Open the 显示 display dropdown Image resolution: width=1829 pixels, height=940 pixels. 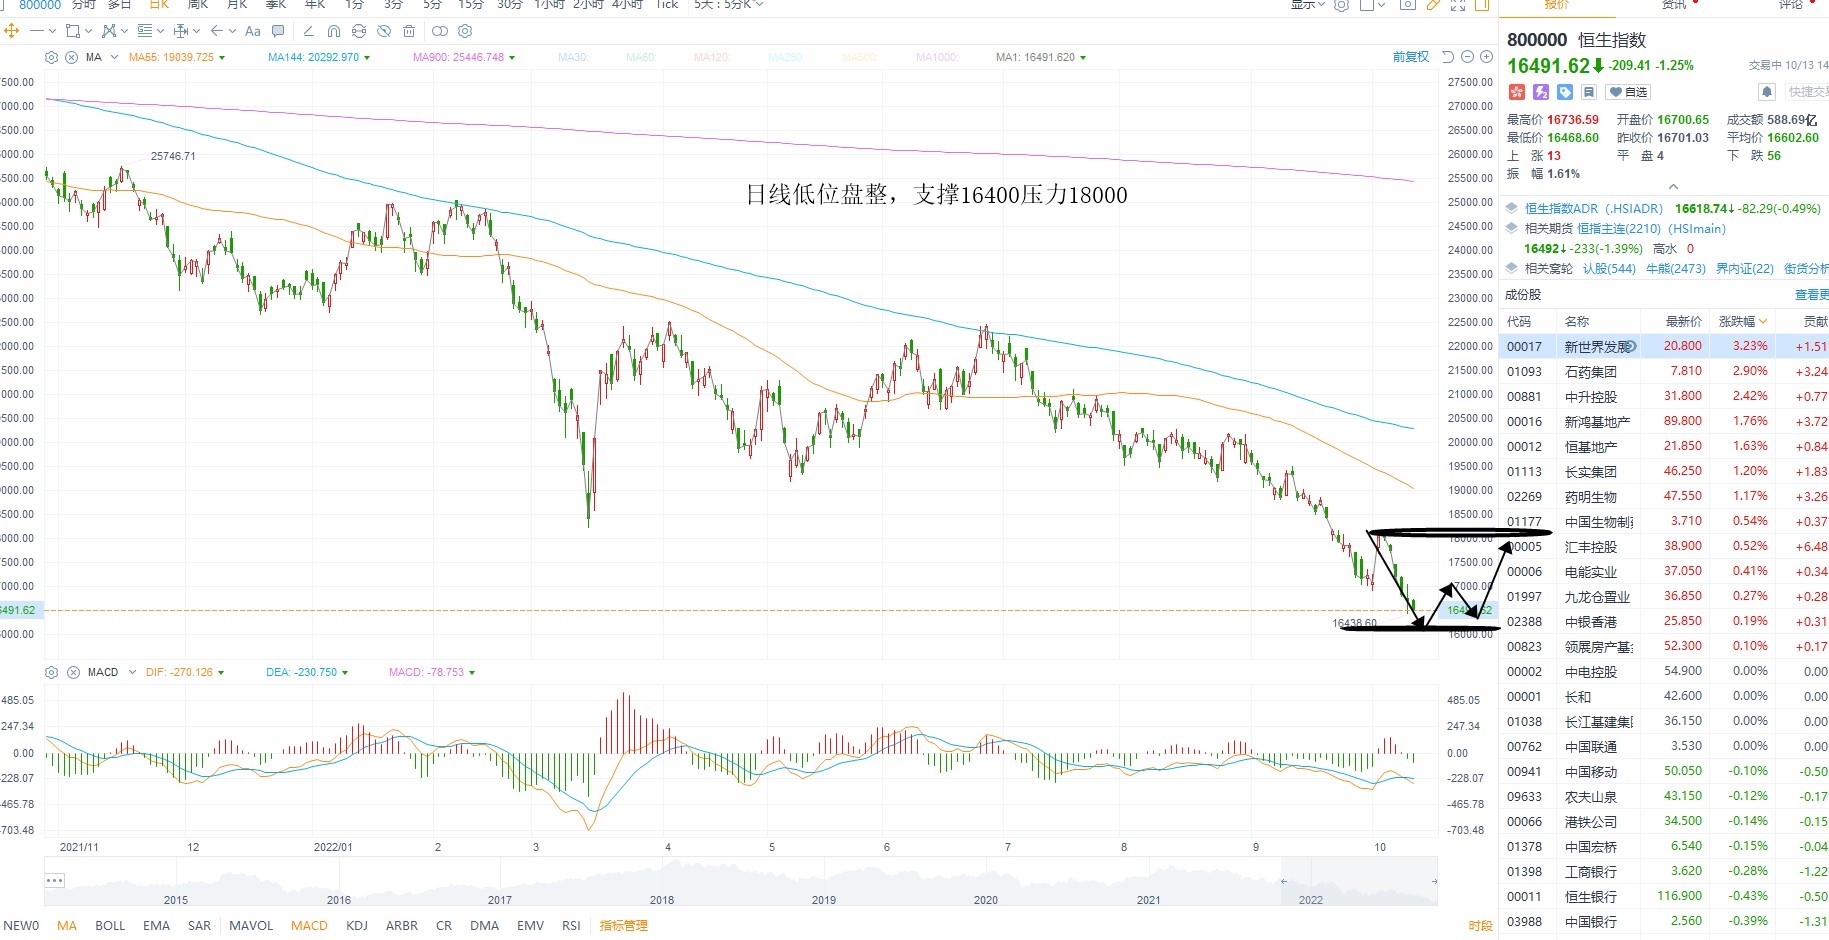[1307, 5]
